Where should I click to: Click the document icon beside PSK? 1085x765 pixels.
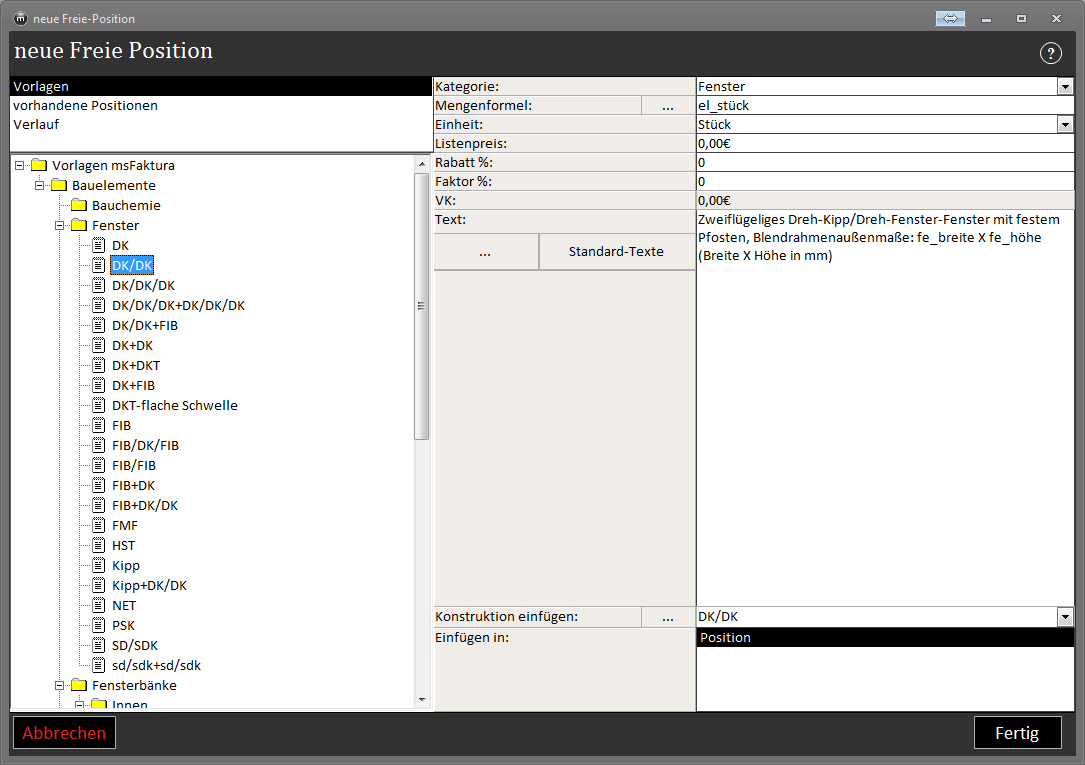tap(99, 625)
